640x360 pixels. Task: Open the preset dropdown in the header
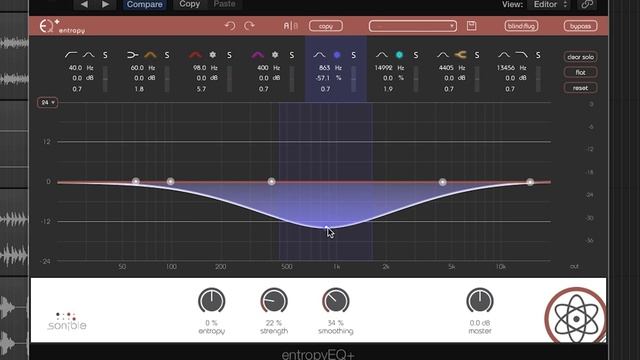413,26
